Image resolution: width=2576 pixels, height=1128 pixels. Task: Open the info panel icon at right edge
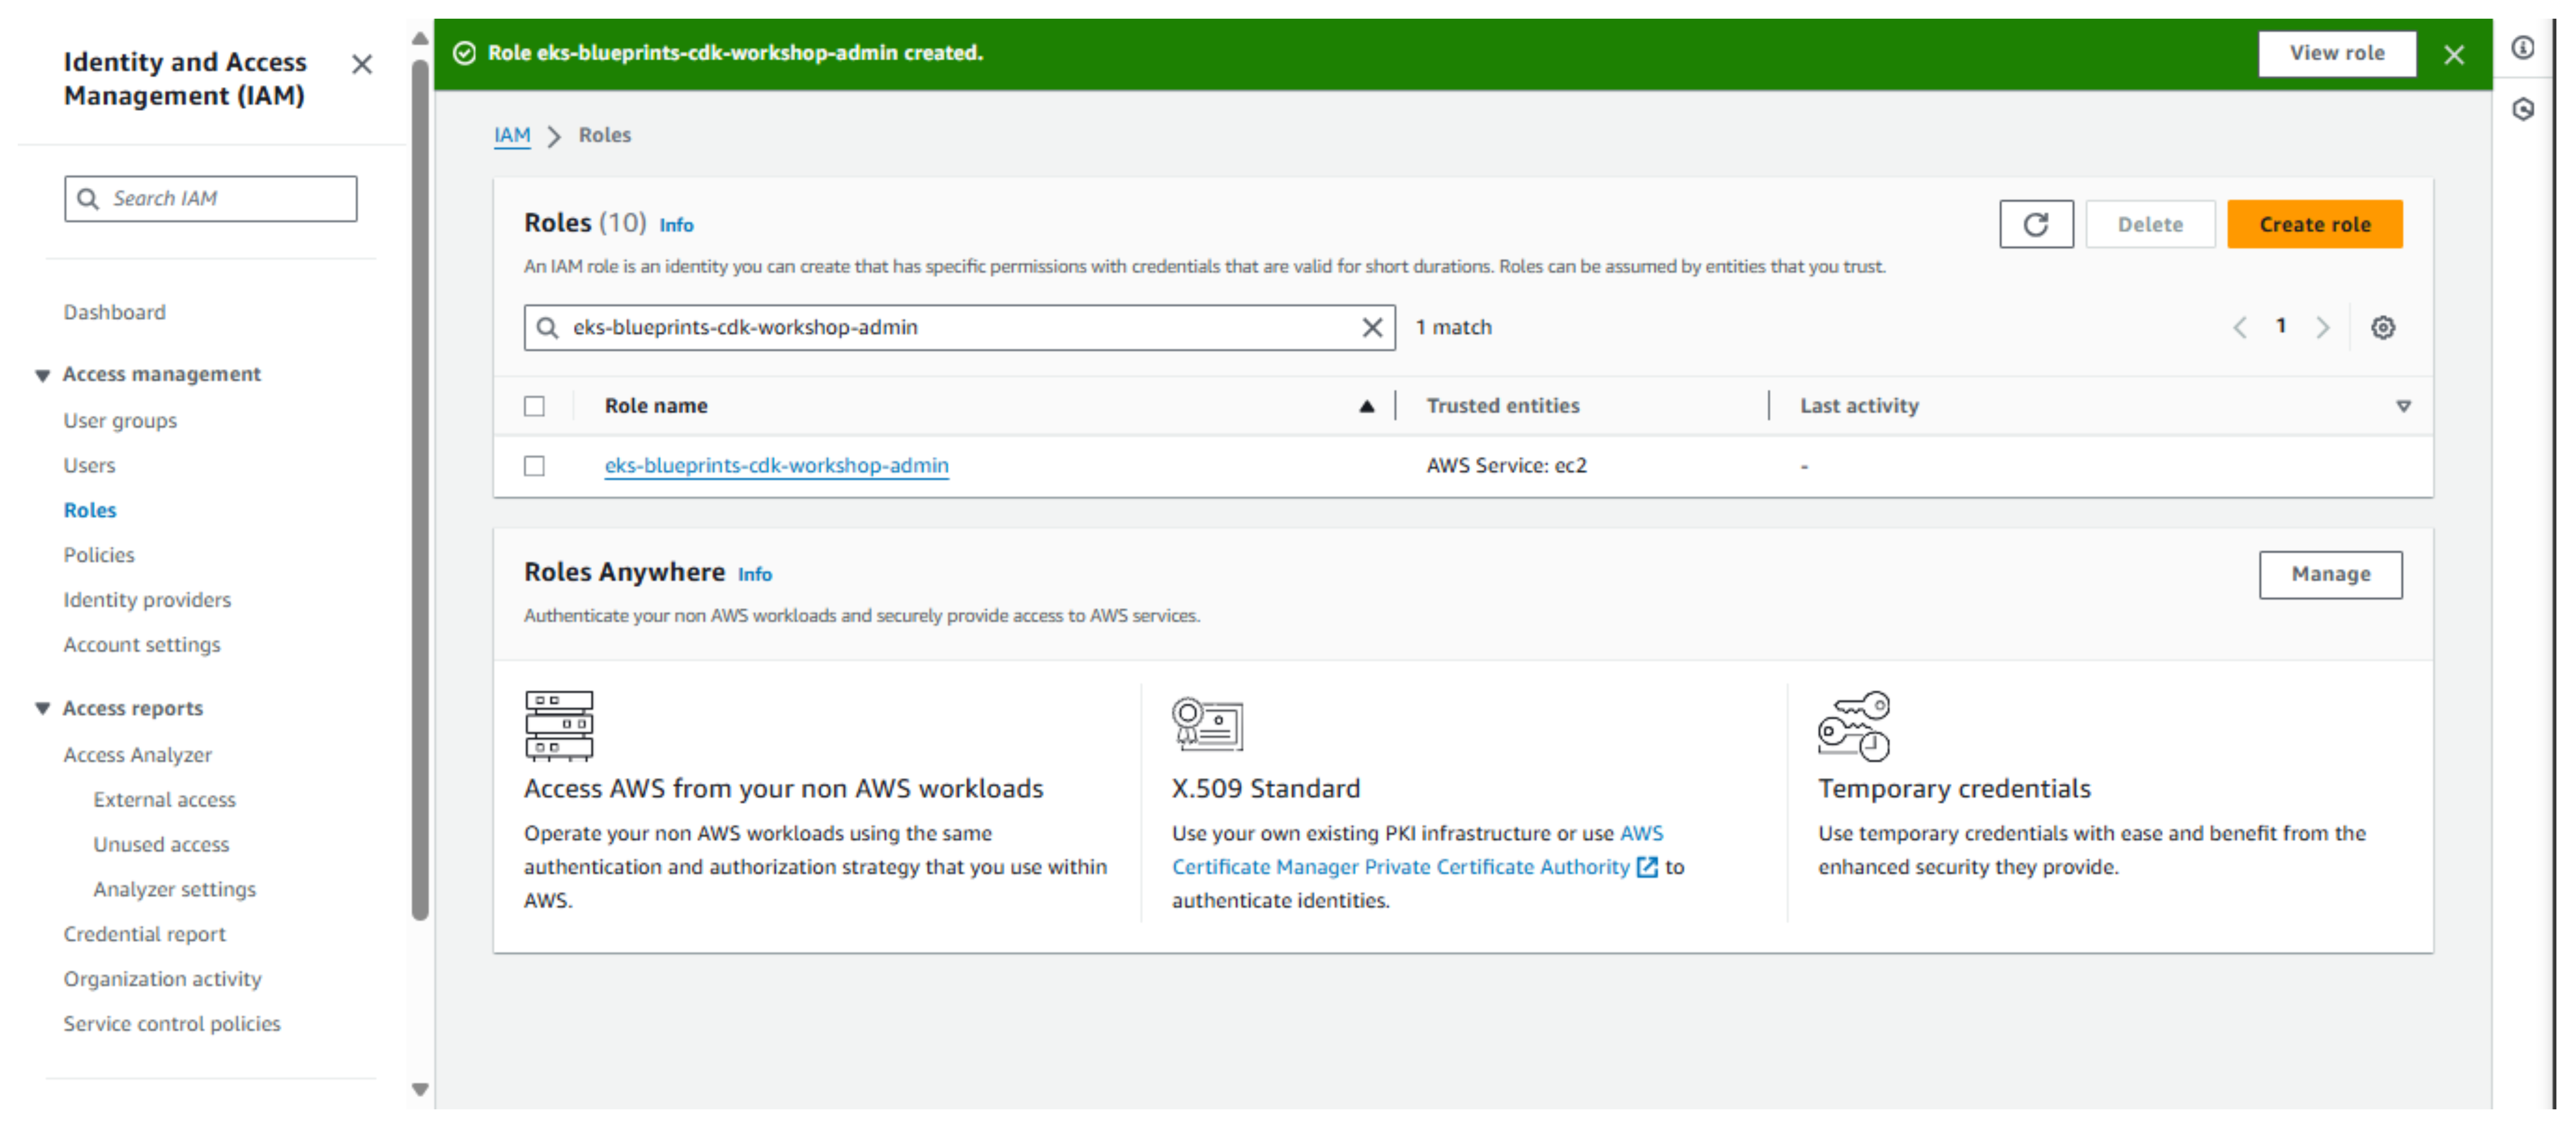[x=2523, y=48]
